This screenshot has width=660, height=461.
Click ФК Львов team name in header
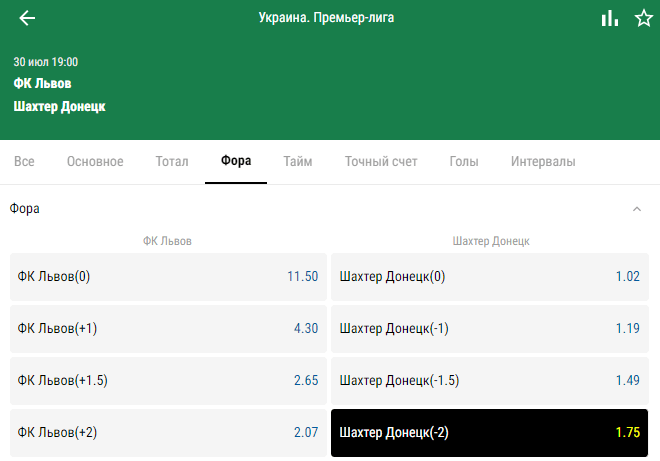tap(42, 83)
